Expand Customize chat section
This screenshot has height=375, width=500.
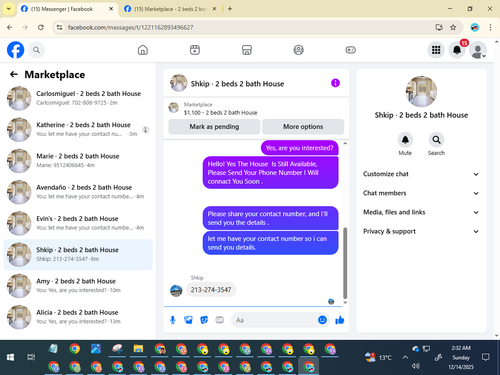pos(421,174)
